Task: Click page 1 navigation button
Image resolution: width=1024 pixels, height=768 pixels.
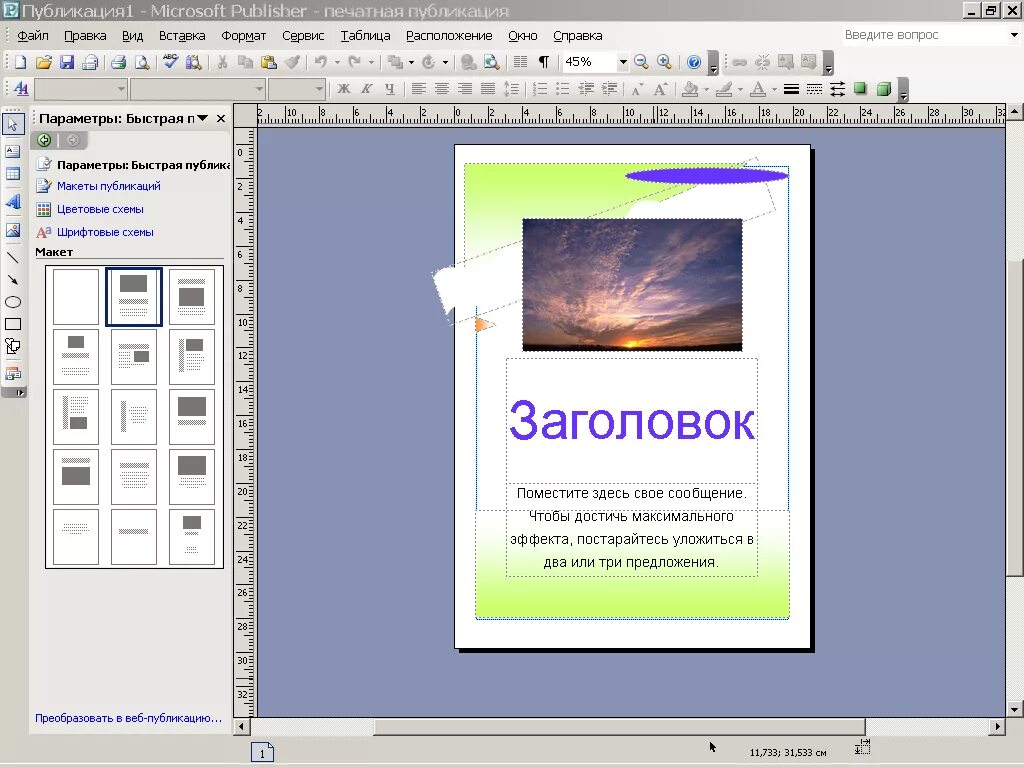Action: click(x=263, y=753)
